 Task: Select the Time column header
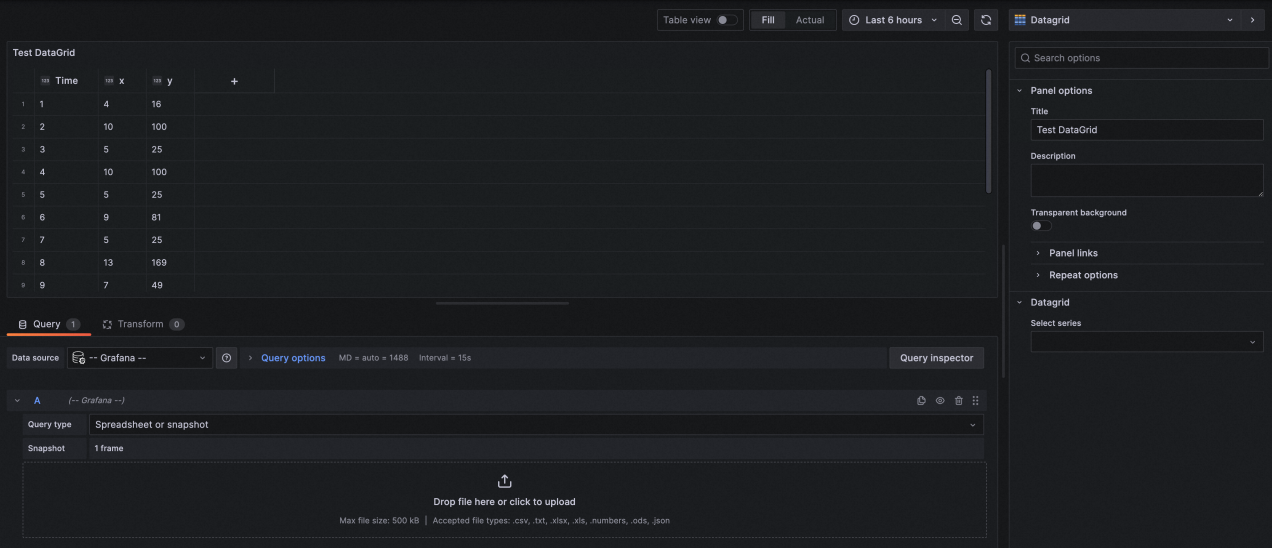(x=66, y=81)
